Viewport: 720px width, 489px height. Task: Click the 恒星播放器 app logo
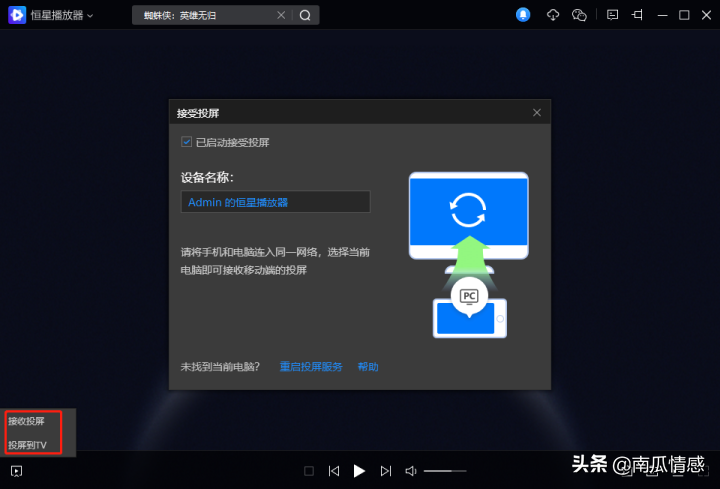pyautogui.click(x=17, y=15)
